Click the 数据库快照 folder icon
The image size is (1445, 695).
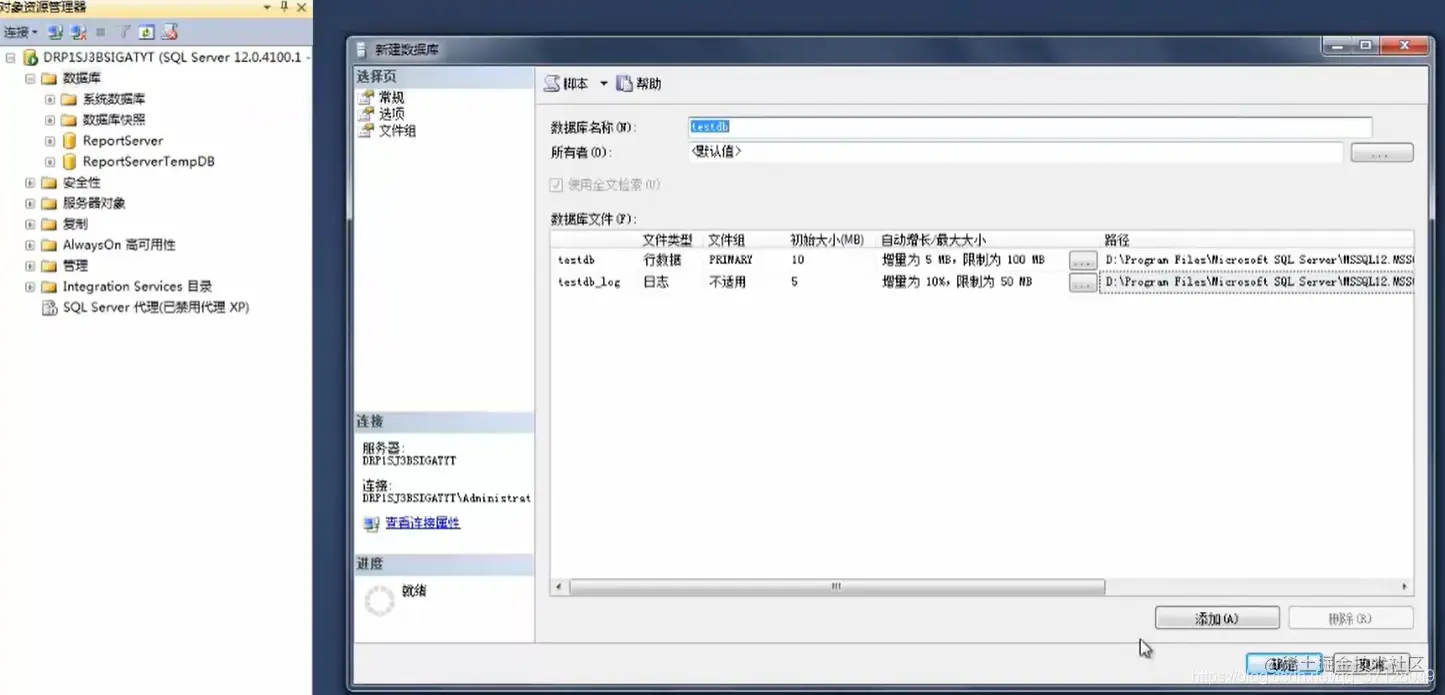tap(69, 120)
